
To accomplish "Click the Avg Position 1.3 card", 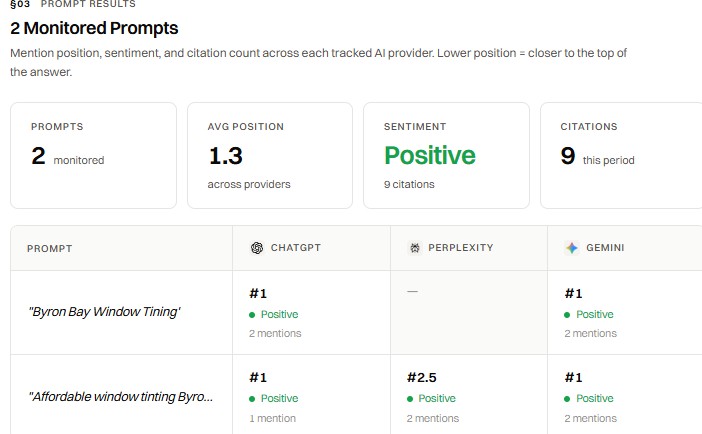I will tap(270, 155).
